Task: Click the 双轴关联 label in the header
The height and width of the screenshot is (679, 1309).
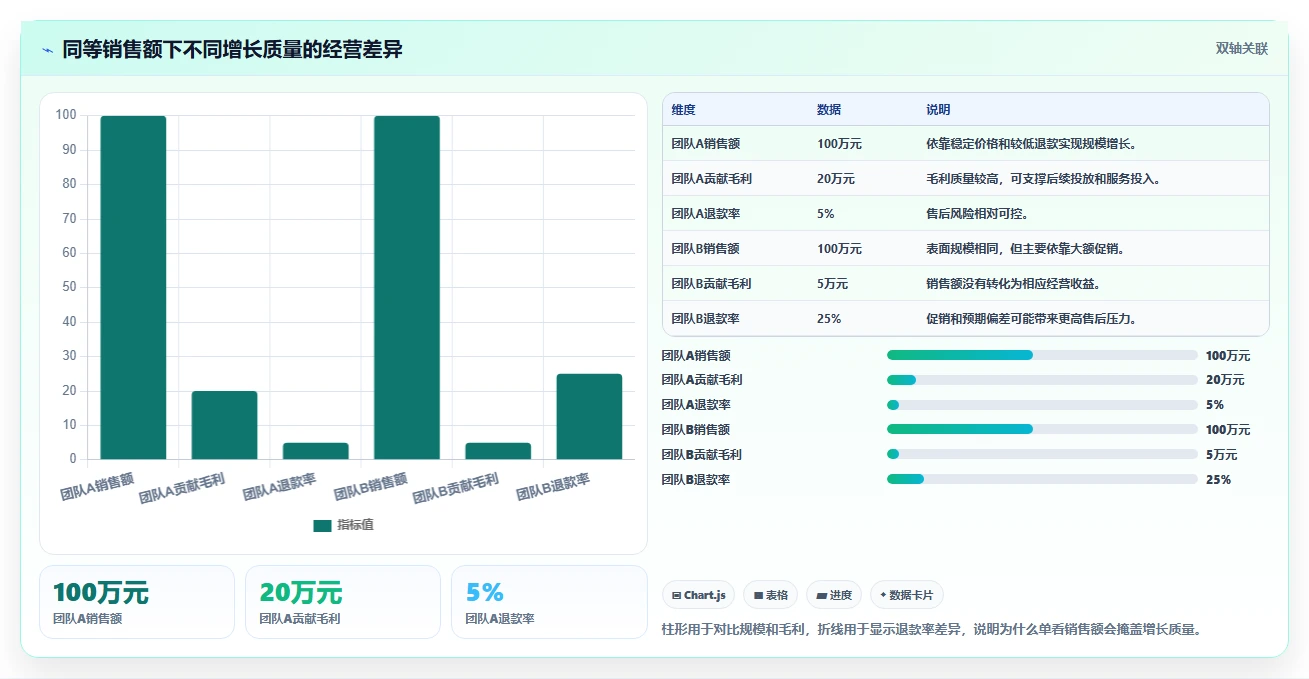Action: tap(1242, 49)
